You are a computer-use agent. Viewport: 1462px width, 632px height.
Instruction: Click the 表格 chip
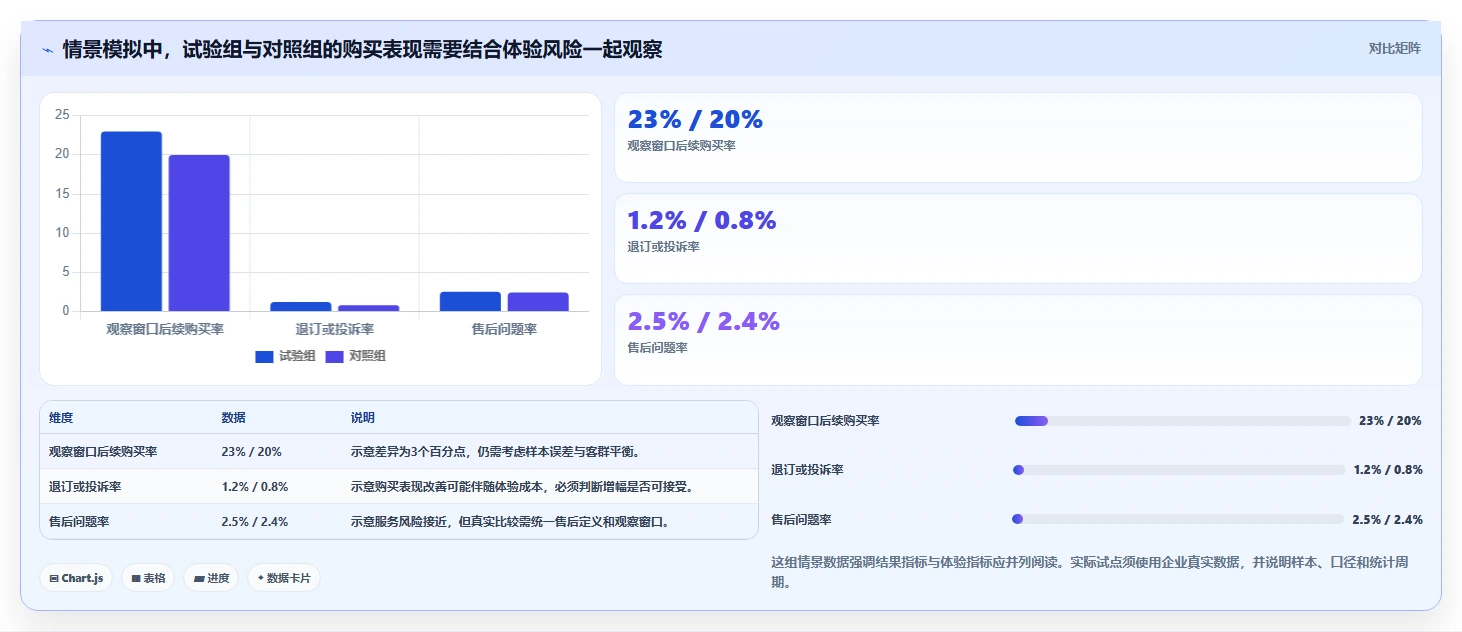[x=148, y=578]
